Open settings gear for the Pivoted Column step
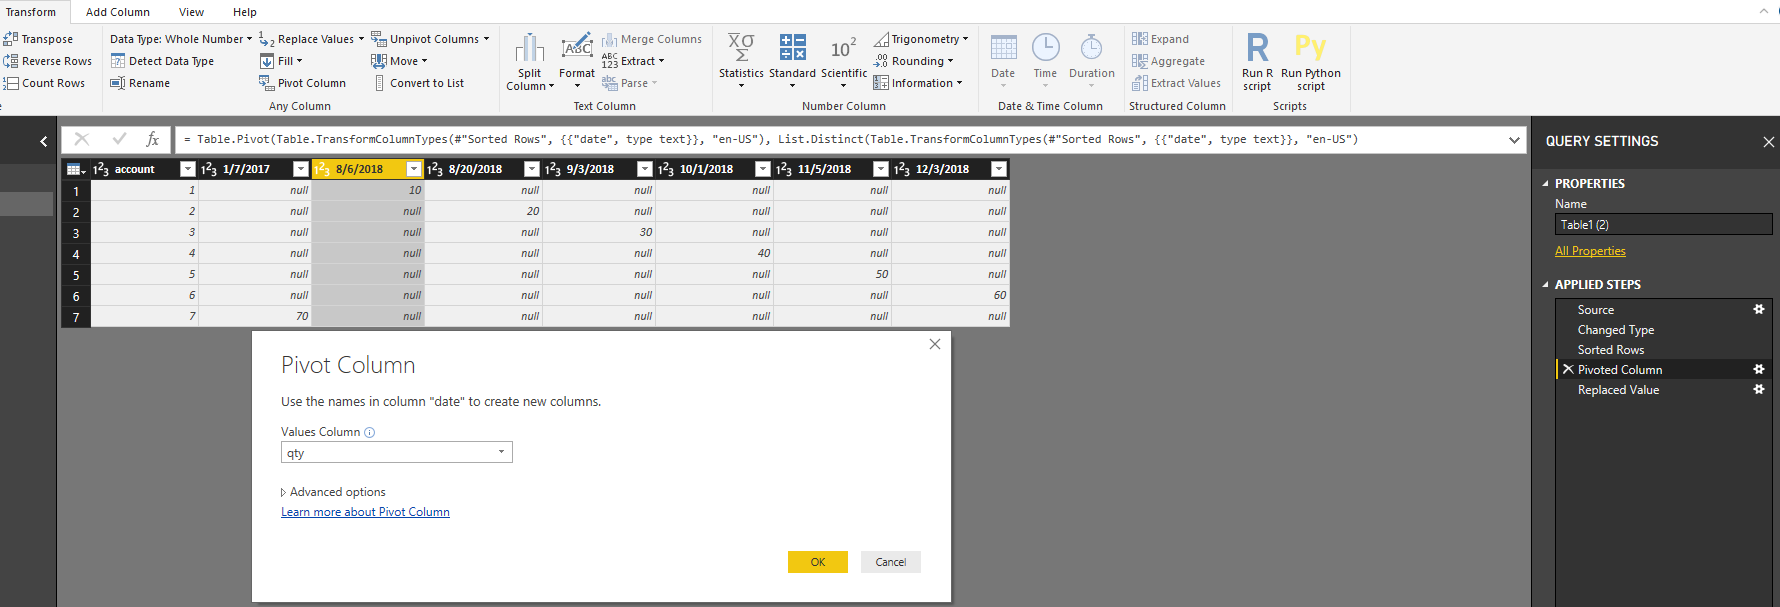The height and width of the screenshot is (607, 1780). pos(1759,369)
